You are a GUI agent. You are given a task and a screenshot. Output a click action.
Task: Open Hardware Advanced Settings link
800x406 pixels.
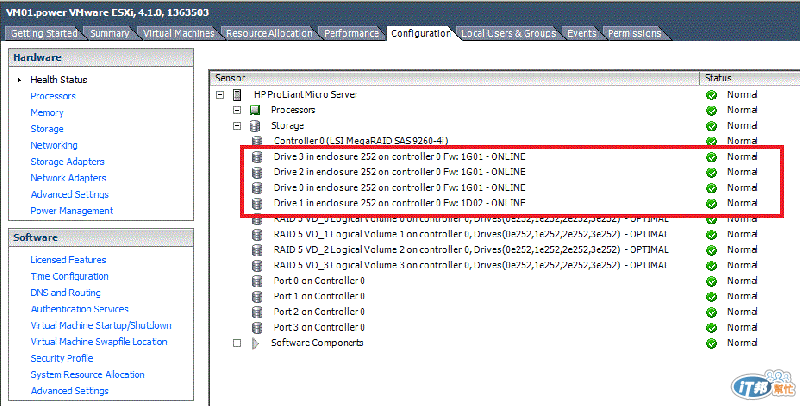coord(69,194)
